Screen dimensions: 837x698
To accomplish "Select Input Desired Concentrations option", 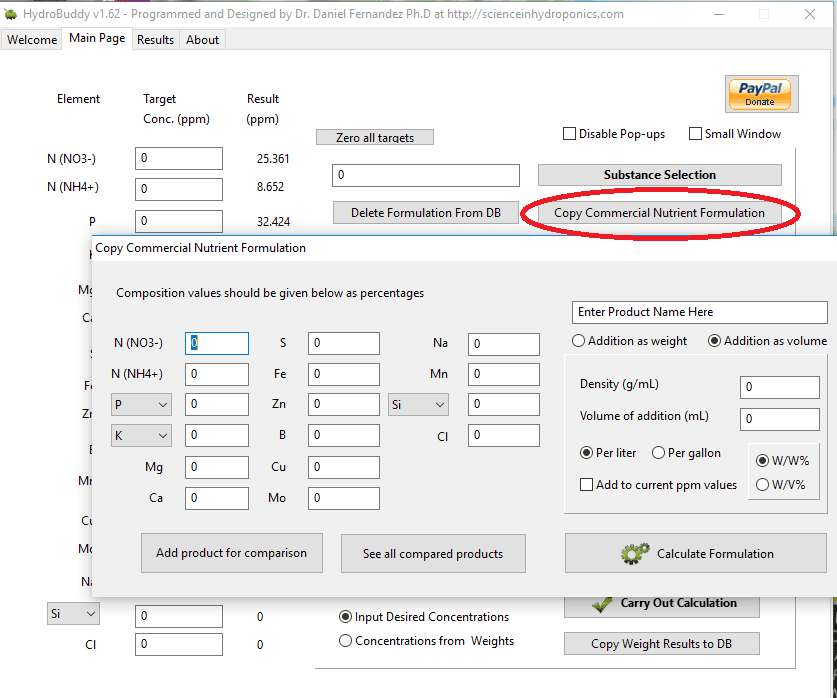I will (345, 616).
